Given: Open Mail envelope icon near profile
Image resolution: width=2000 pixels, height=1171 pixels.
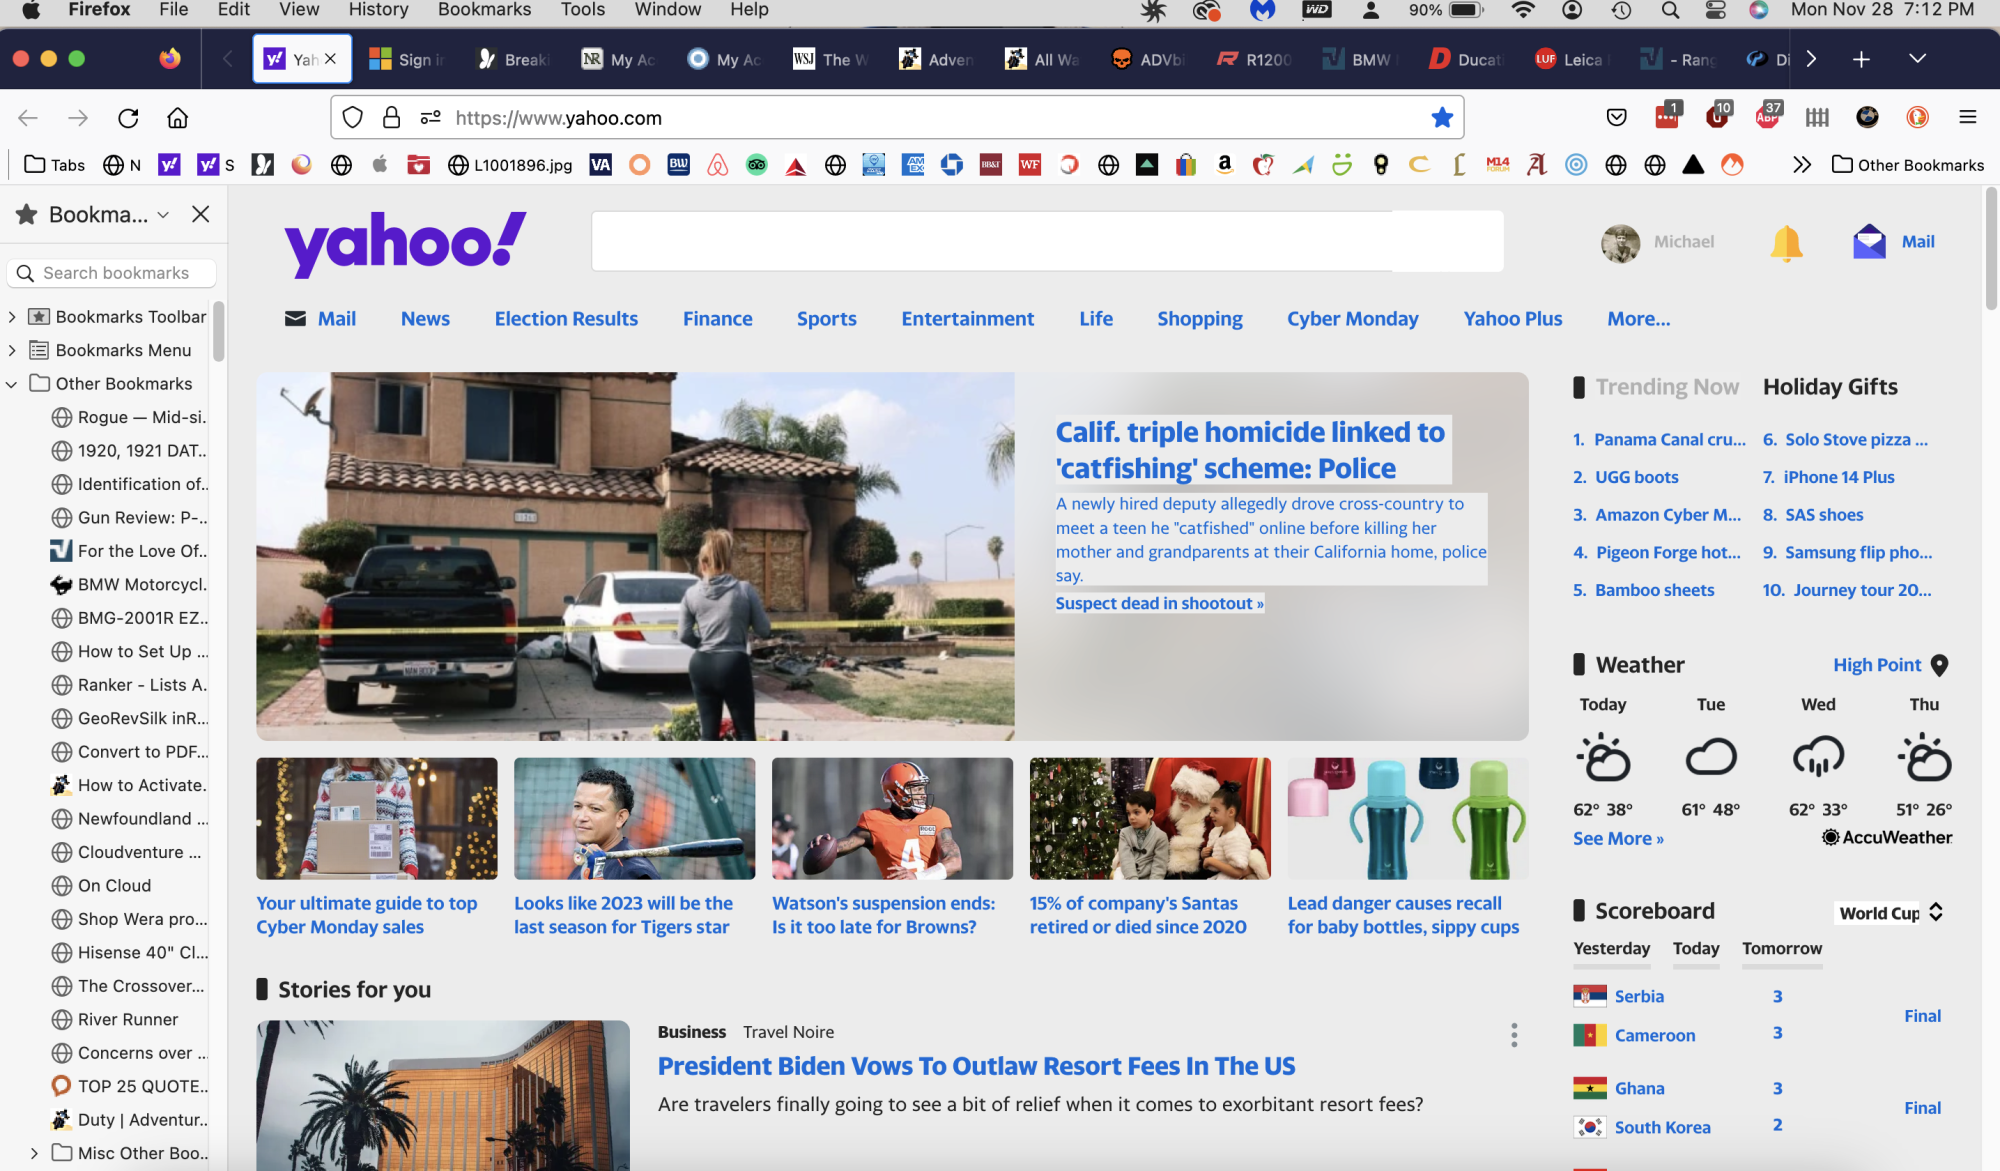Looking at the screenshot, I should tap(1868, 242).
